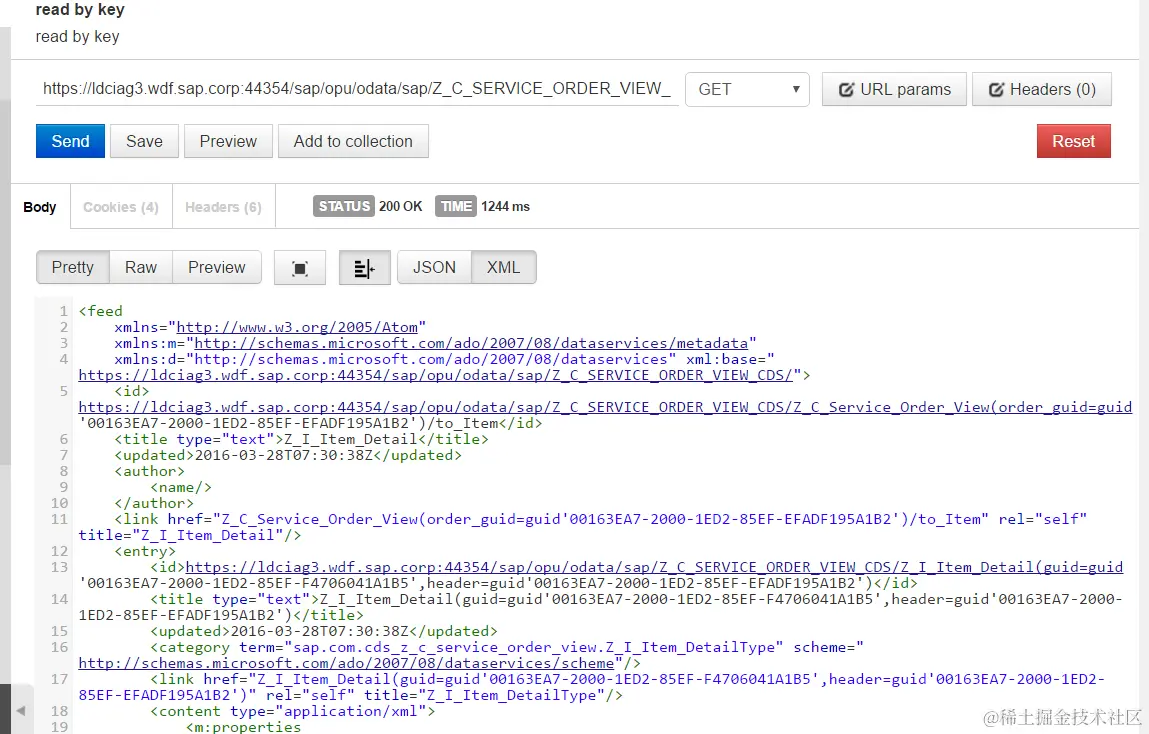Switch response format to XML

(503, 267)
